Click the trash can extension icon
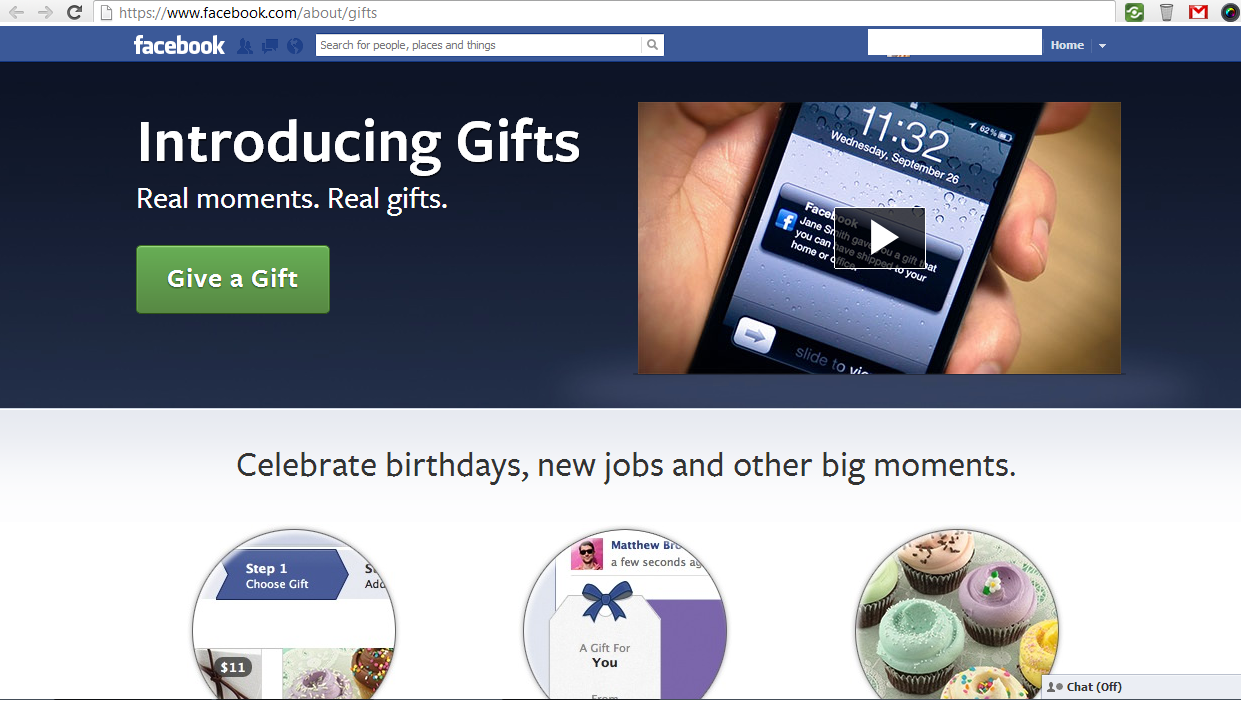The width and height of the screenshot is (1241, 701). (1166, 12)
